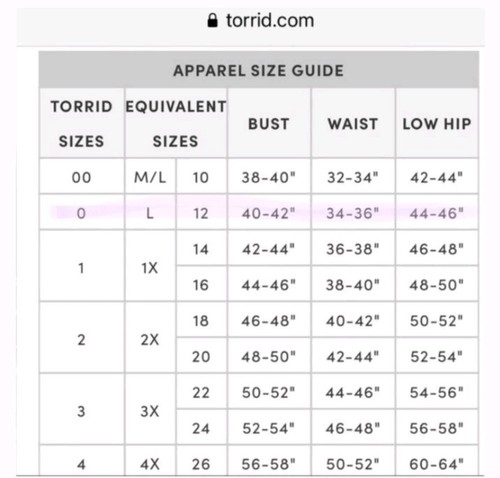Screen dimensions: 500x478
Task: Select the EQUIVALENT SIZES column header
Action: click(176, 123)
